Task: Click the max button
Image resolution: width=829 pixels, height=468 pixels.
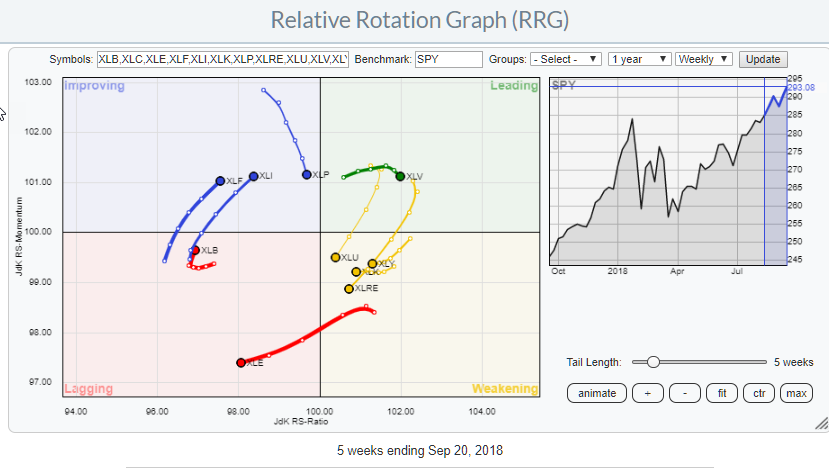Action: [x=796, y=393]
